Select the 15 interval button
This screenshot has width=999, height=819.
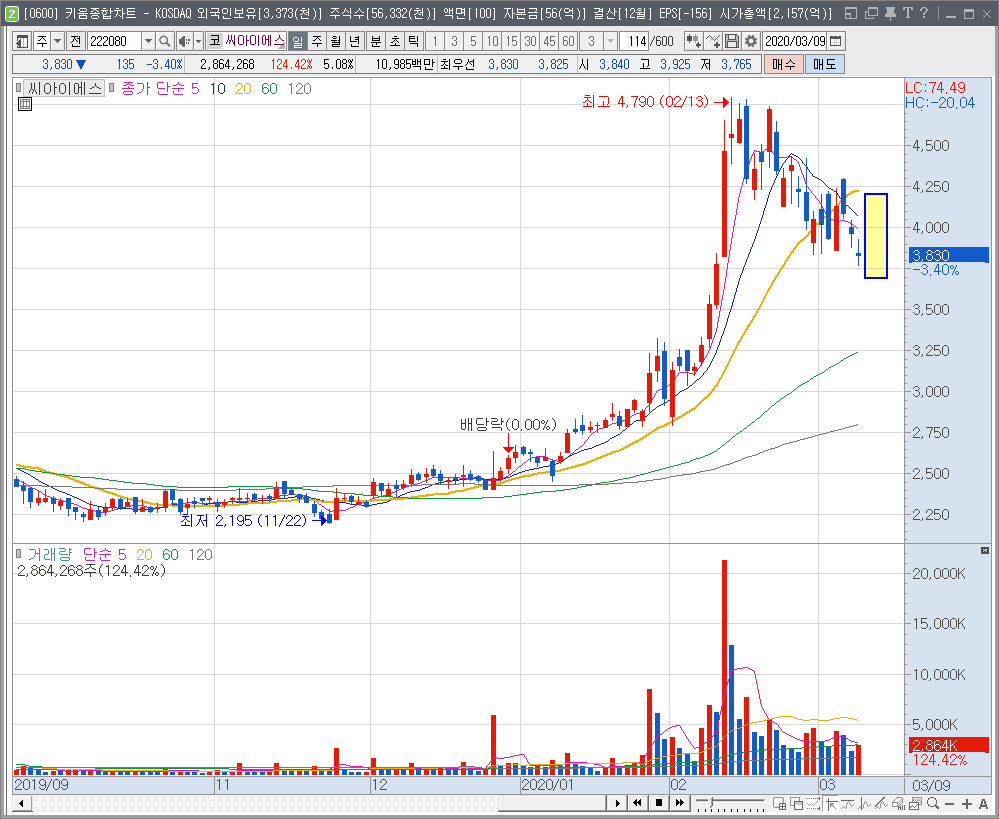point(512,41)
